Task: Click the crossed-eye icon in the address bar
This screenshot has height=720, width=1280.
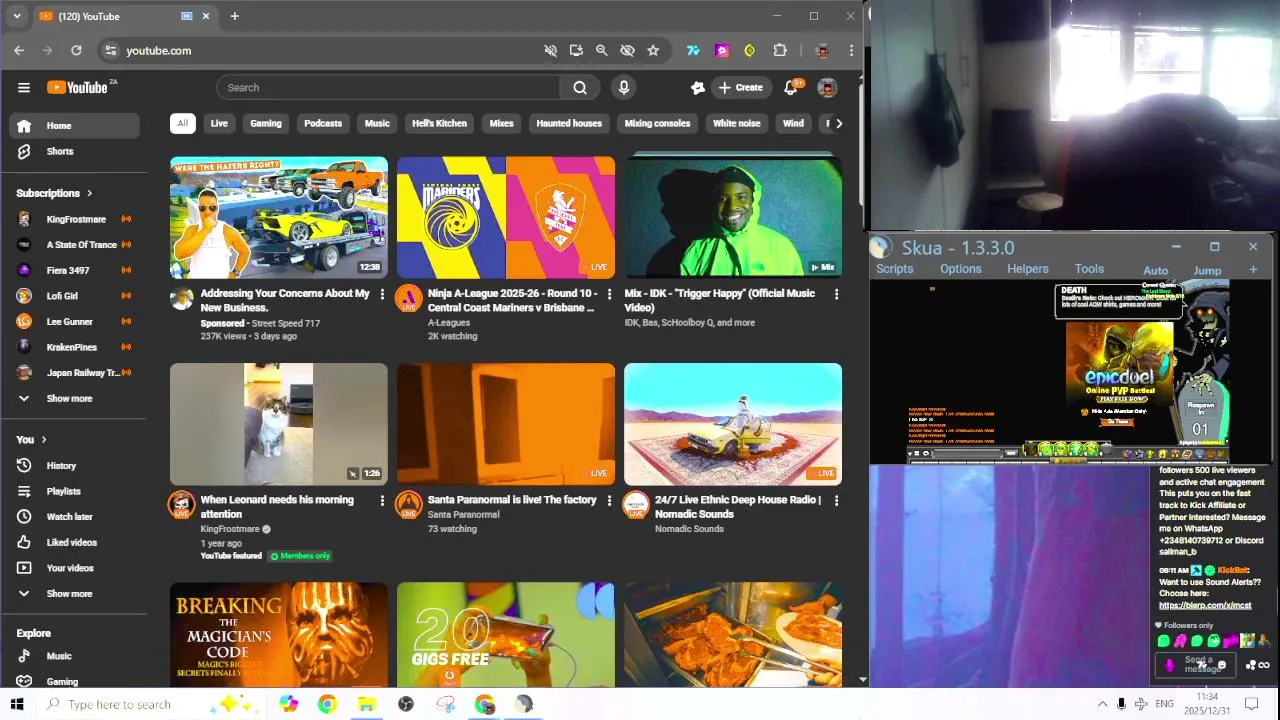Action: pyautogui.click(x=627, y=50)
